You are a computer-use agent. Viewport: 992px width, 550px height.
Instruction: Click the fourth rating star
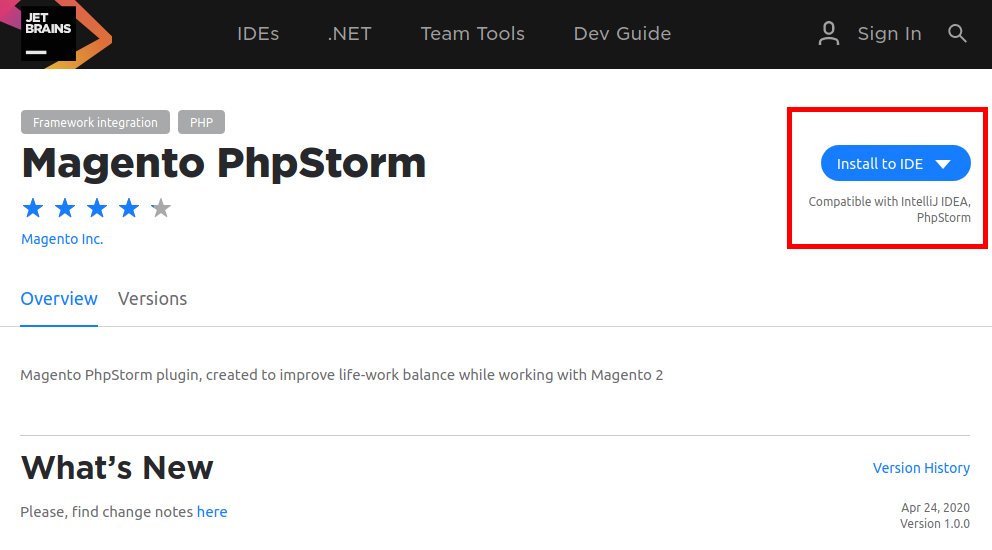coord(129,208)
